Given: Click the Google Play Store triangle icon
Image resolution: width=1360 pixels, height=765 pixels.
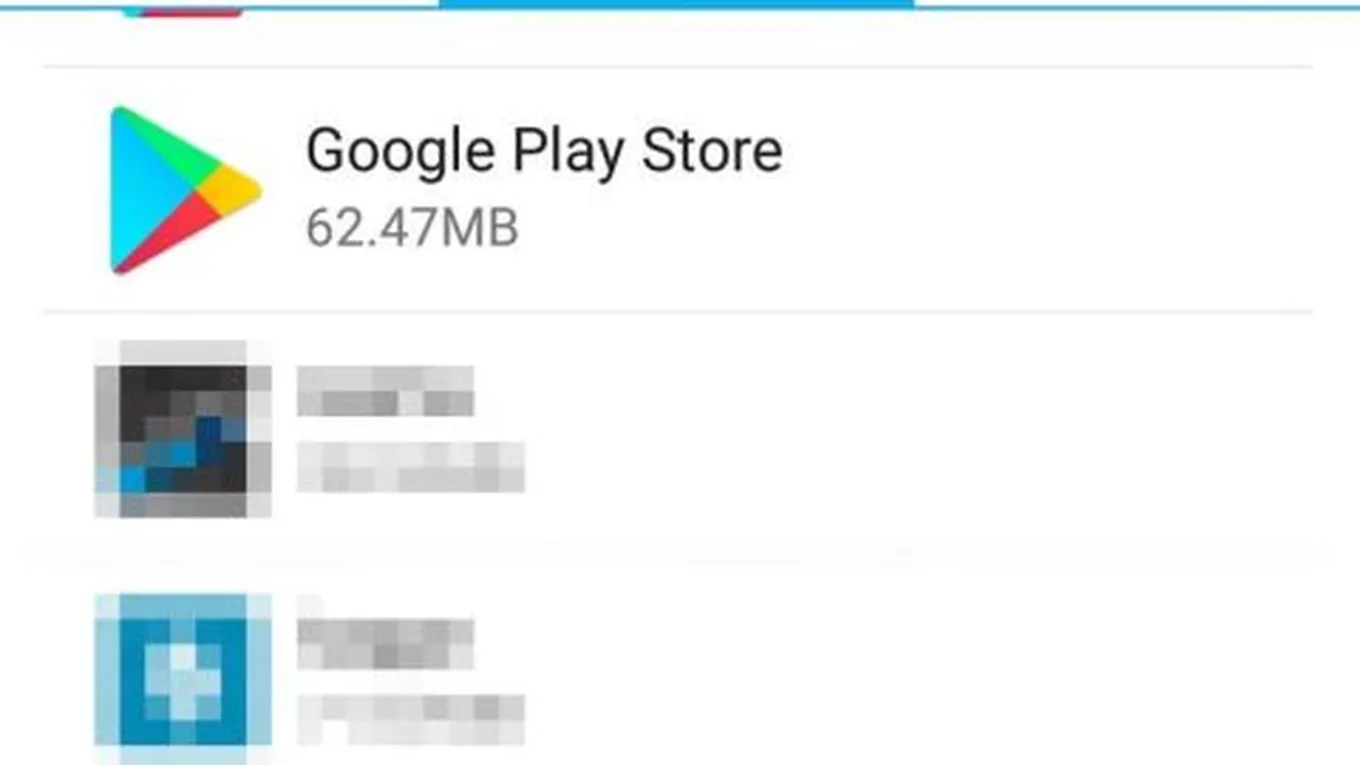Looking at the screenshot, I should tap(185, 190).
